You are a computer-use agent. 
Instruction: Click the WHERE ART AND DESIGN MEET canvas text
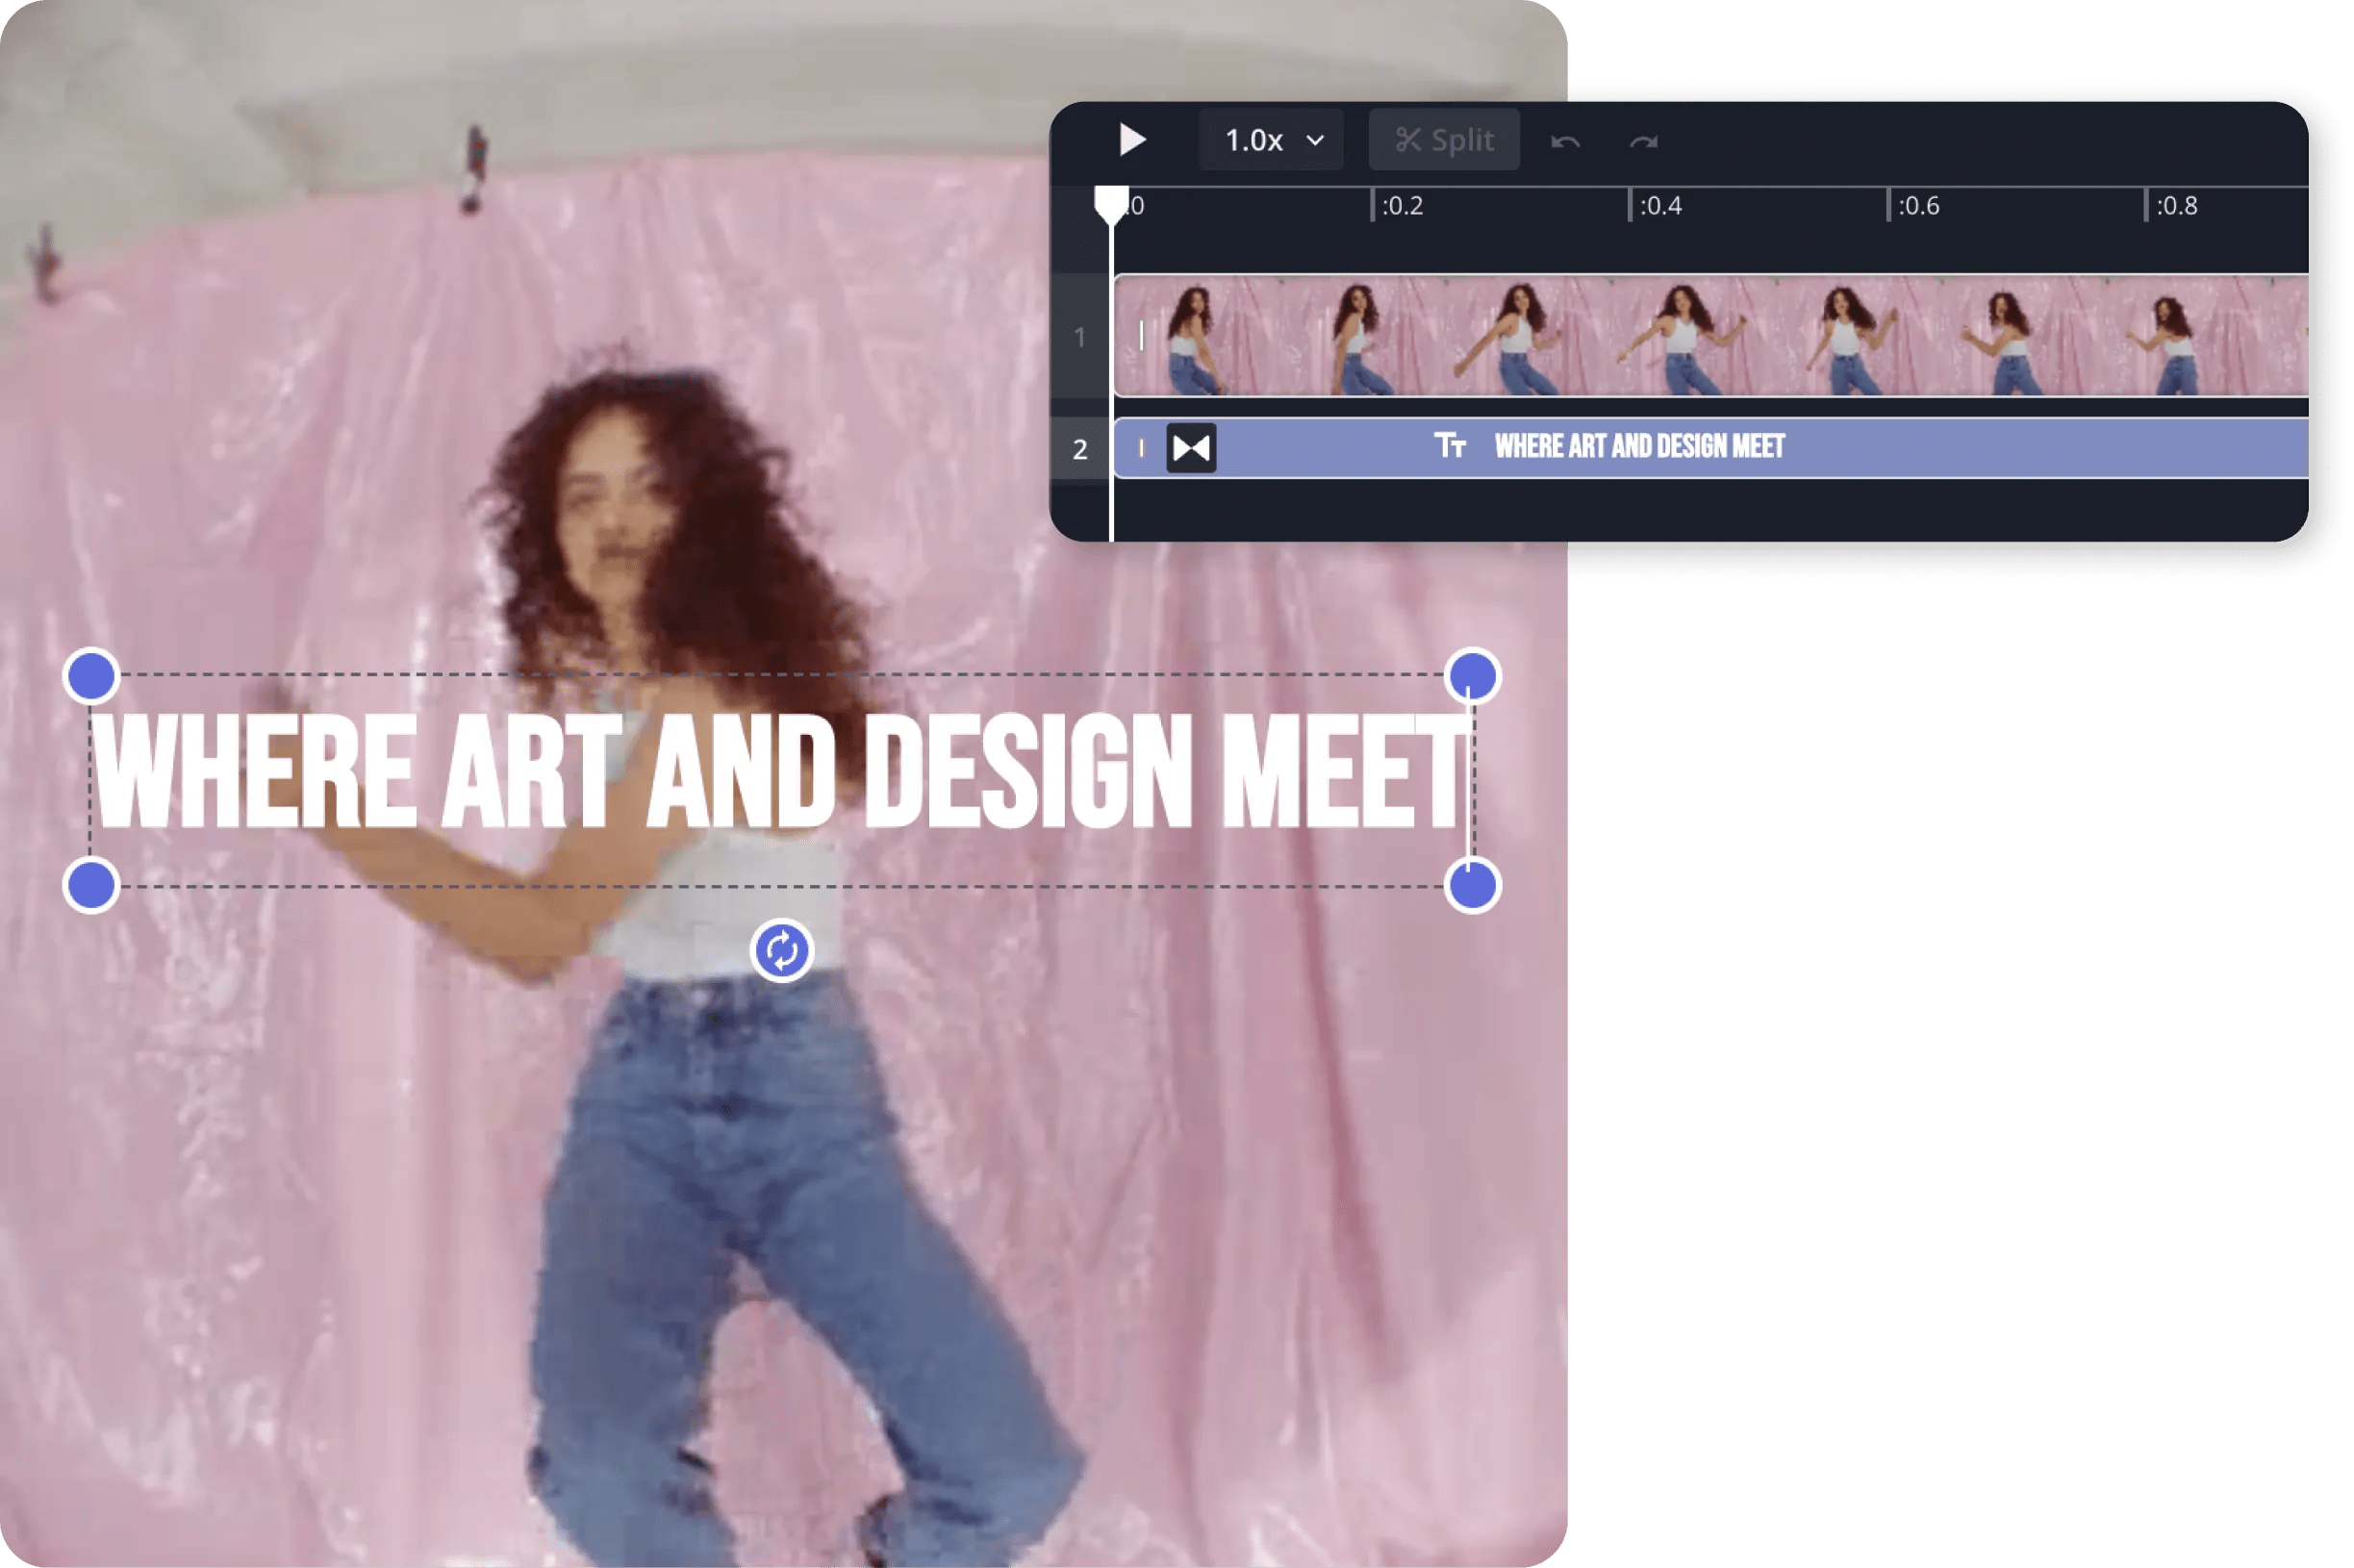[780, 772]
